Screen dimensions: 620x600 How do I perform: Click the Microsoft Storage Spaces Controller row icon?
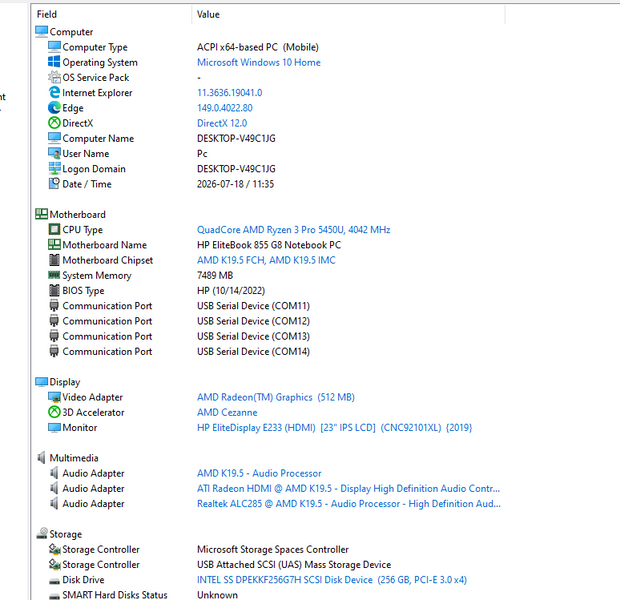pos(54,549)
